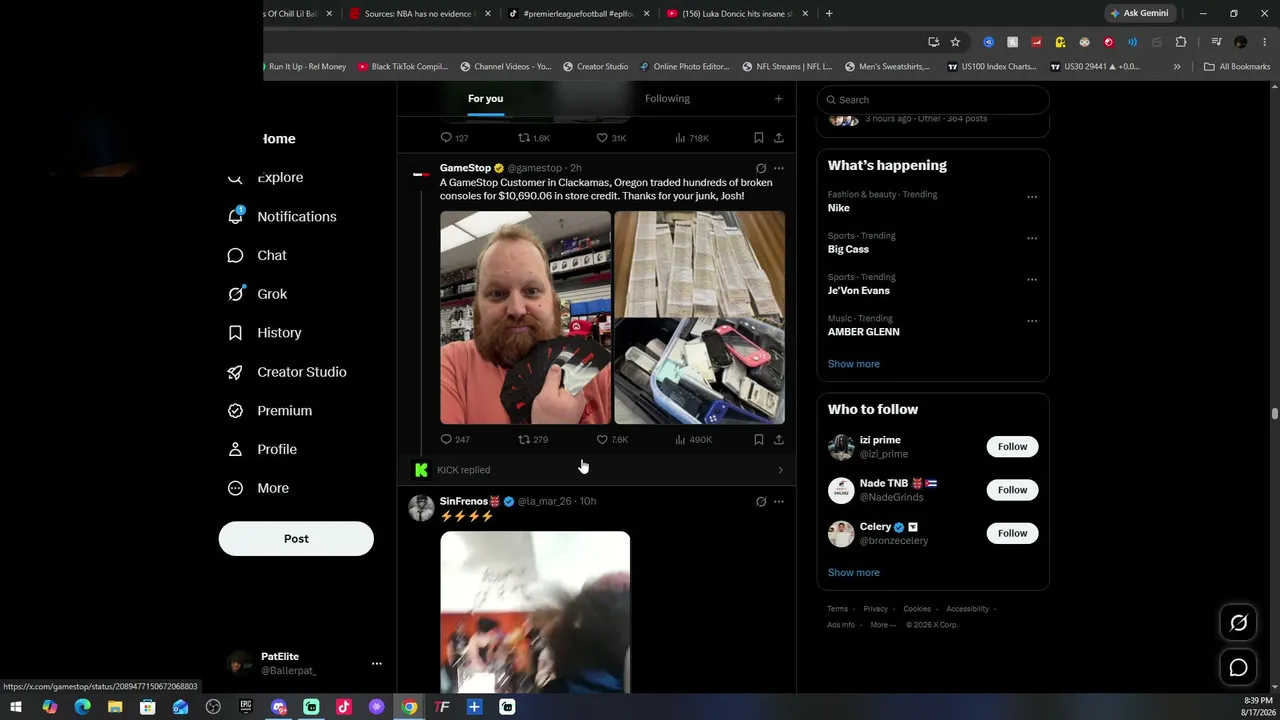Bookmark this page with the star icon
The height and width of the screenshot is (720, 1280).
(955, 42)
